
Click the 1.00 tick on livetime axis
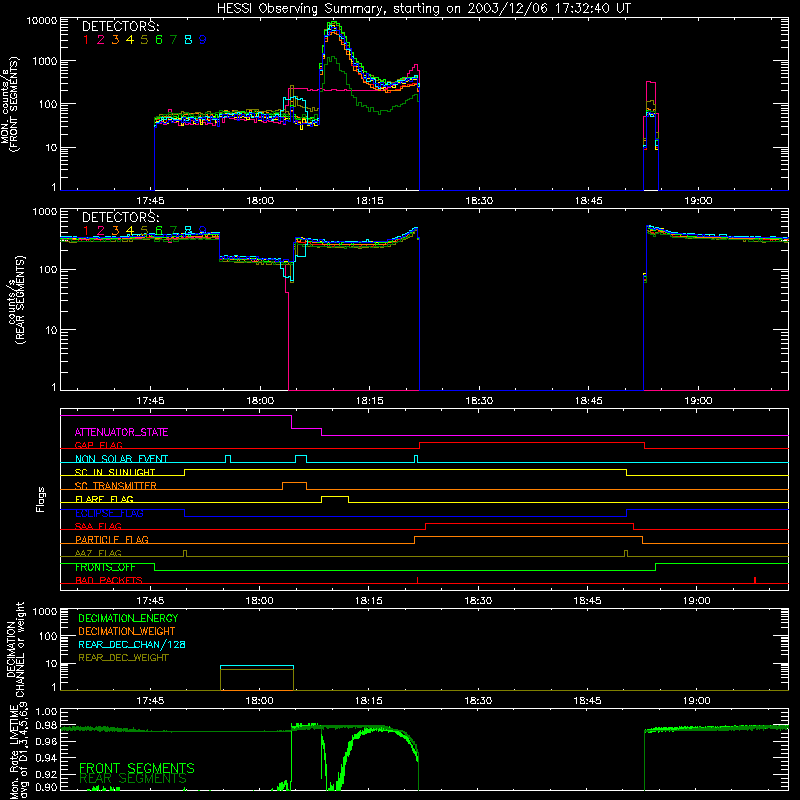pos(46,712)
